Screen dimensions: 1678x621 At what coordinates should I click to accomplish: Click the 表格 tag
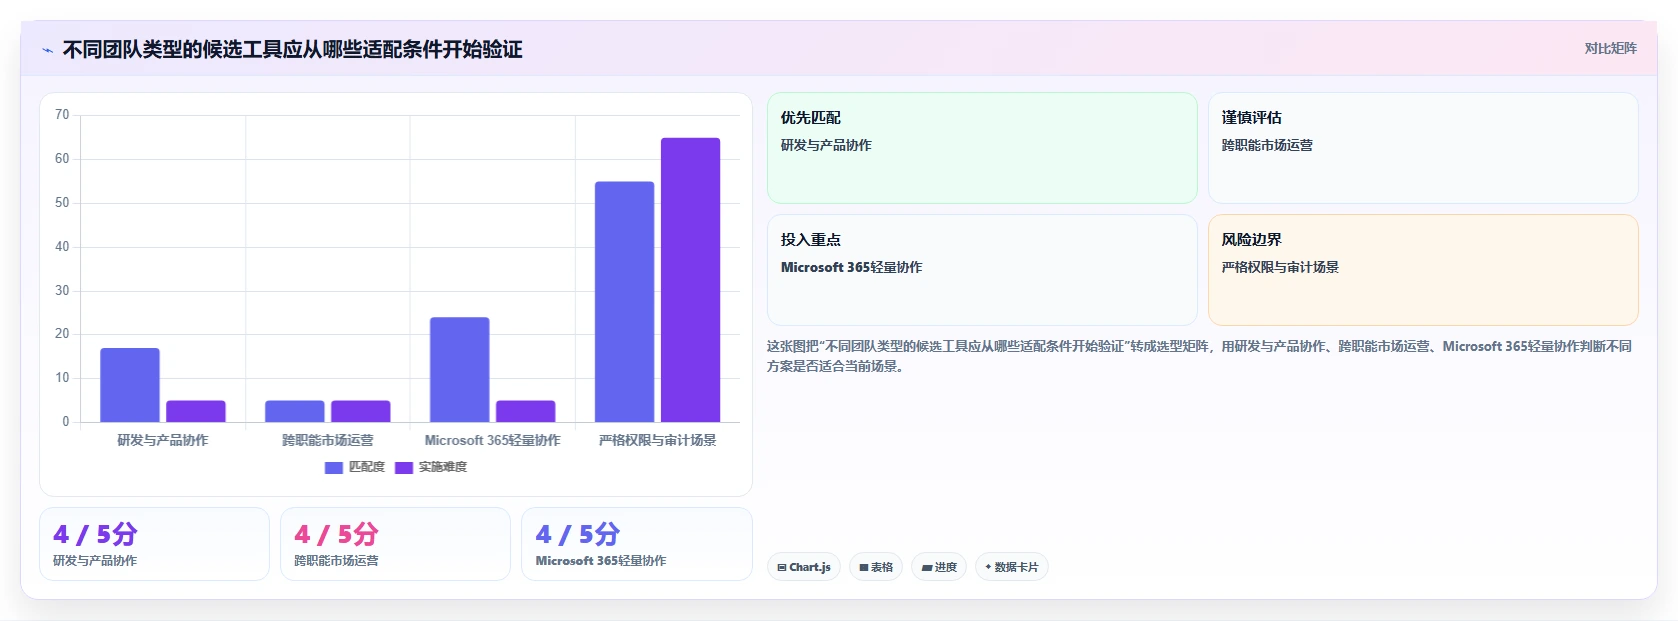(876, 567)
